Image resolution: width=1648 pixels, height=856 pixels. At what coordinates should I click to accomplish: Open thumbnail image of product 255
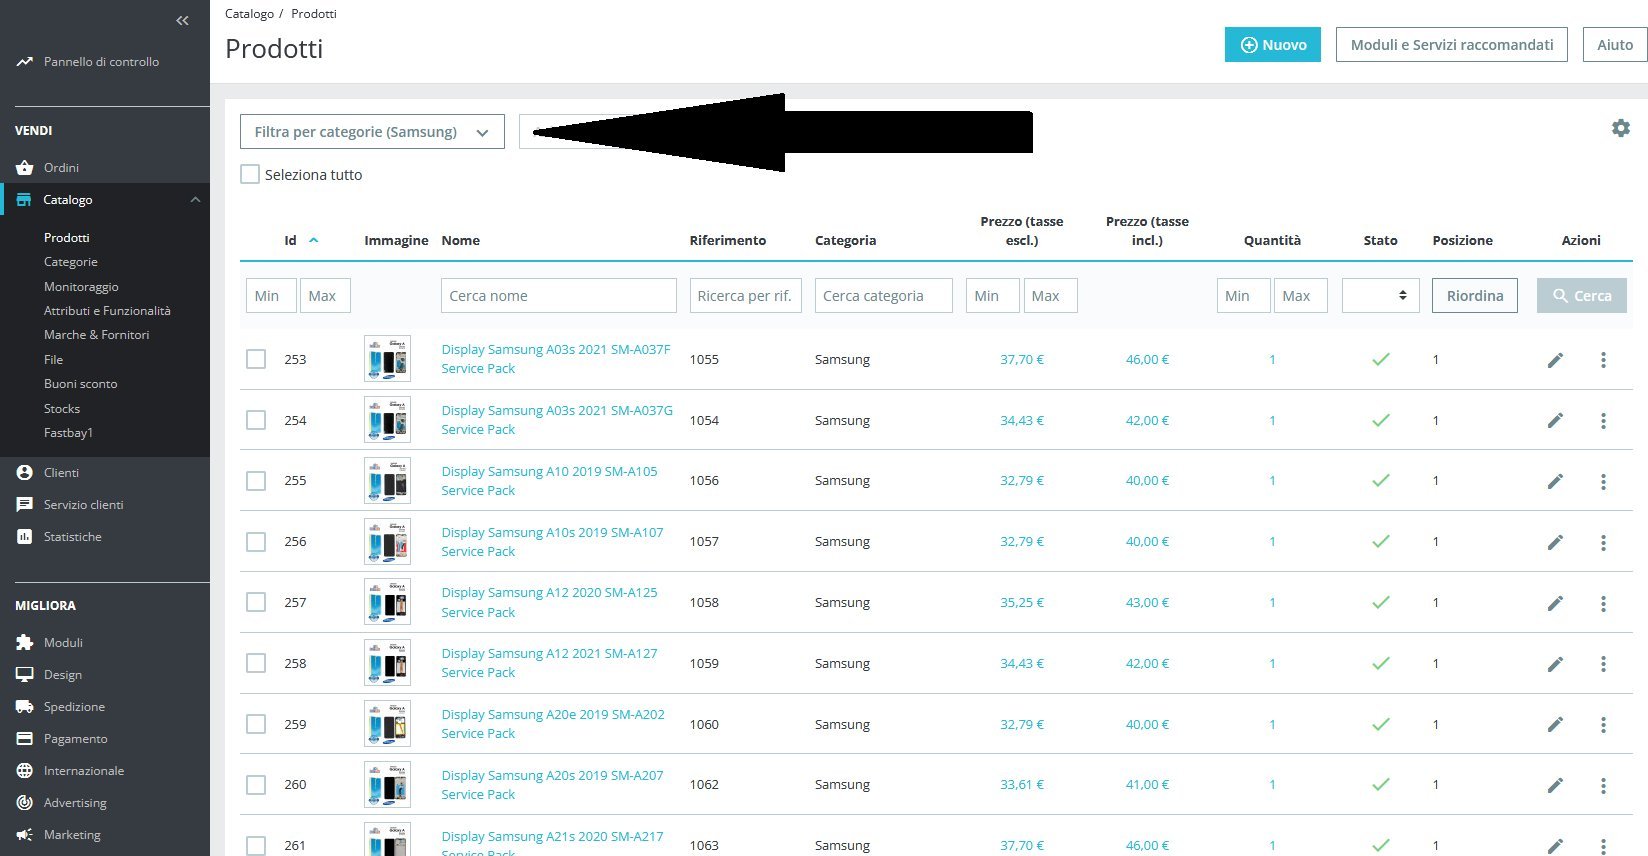coord(387,481)
